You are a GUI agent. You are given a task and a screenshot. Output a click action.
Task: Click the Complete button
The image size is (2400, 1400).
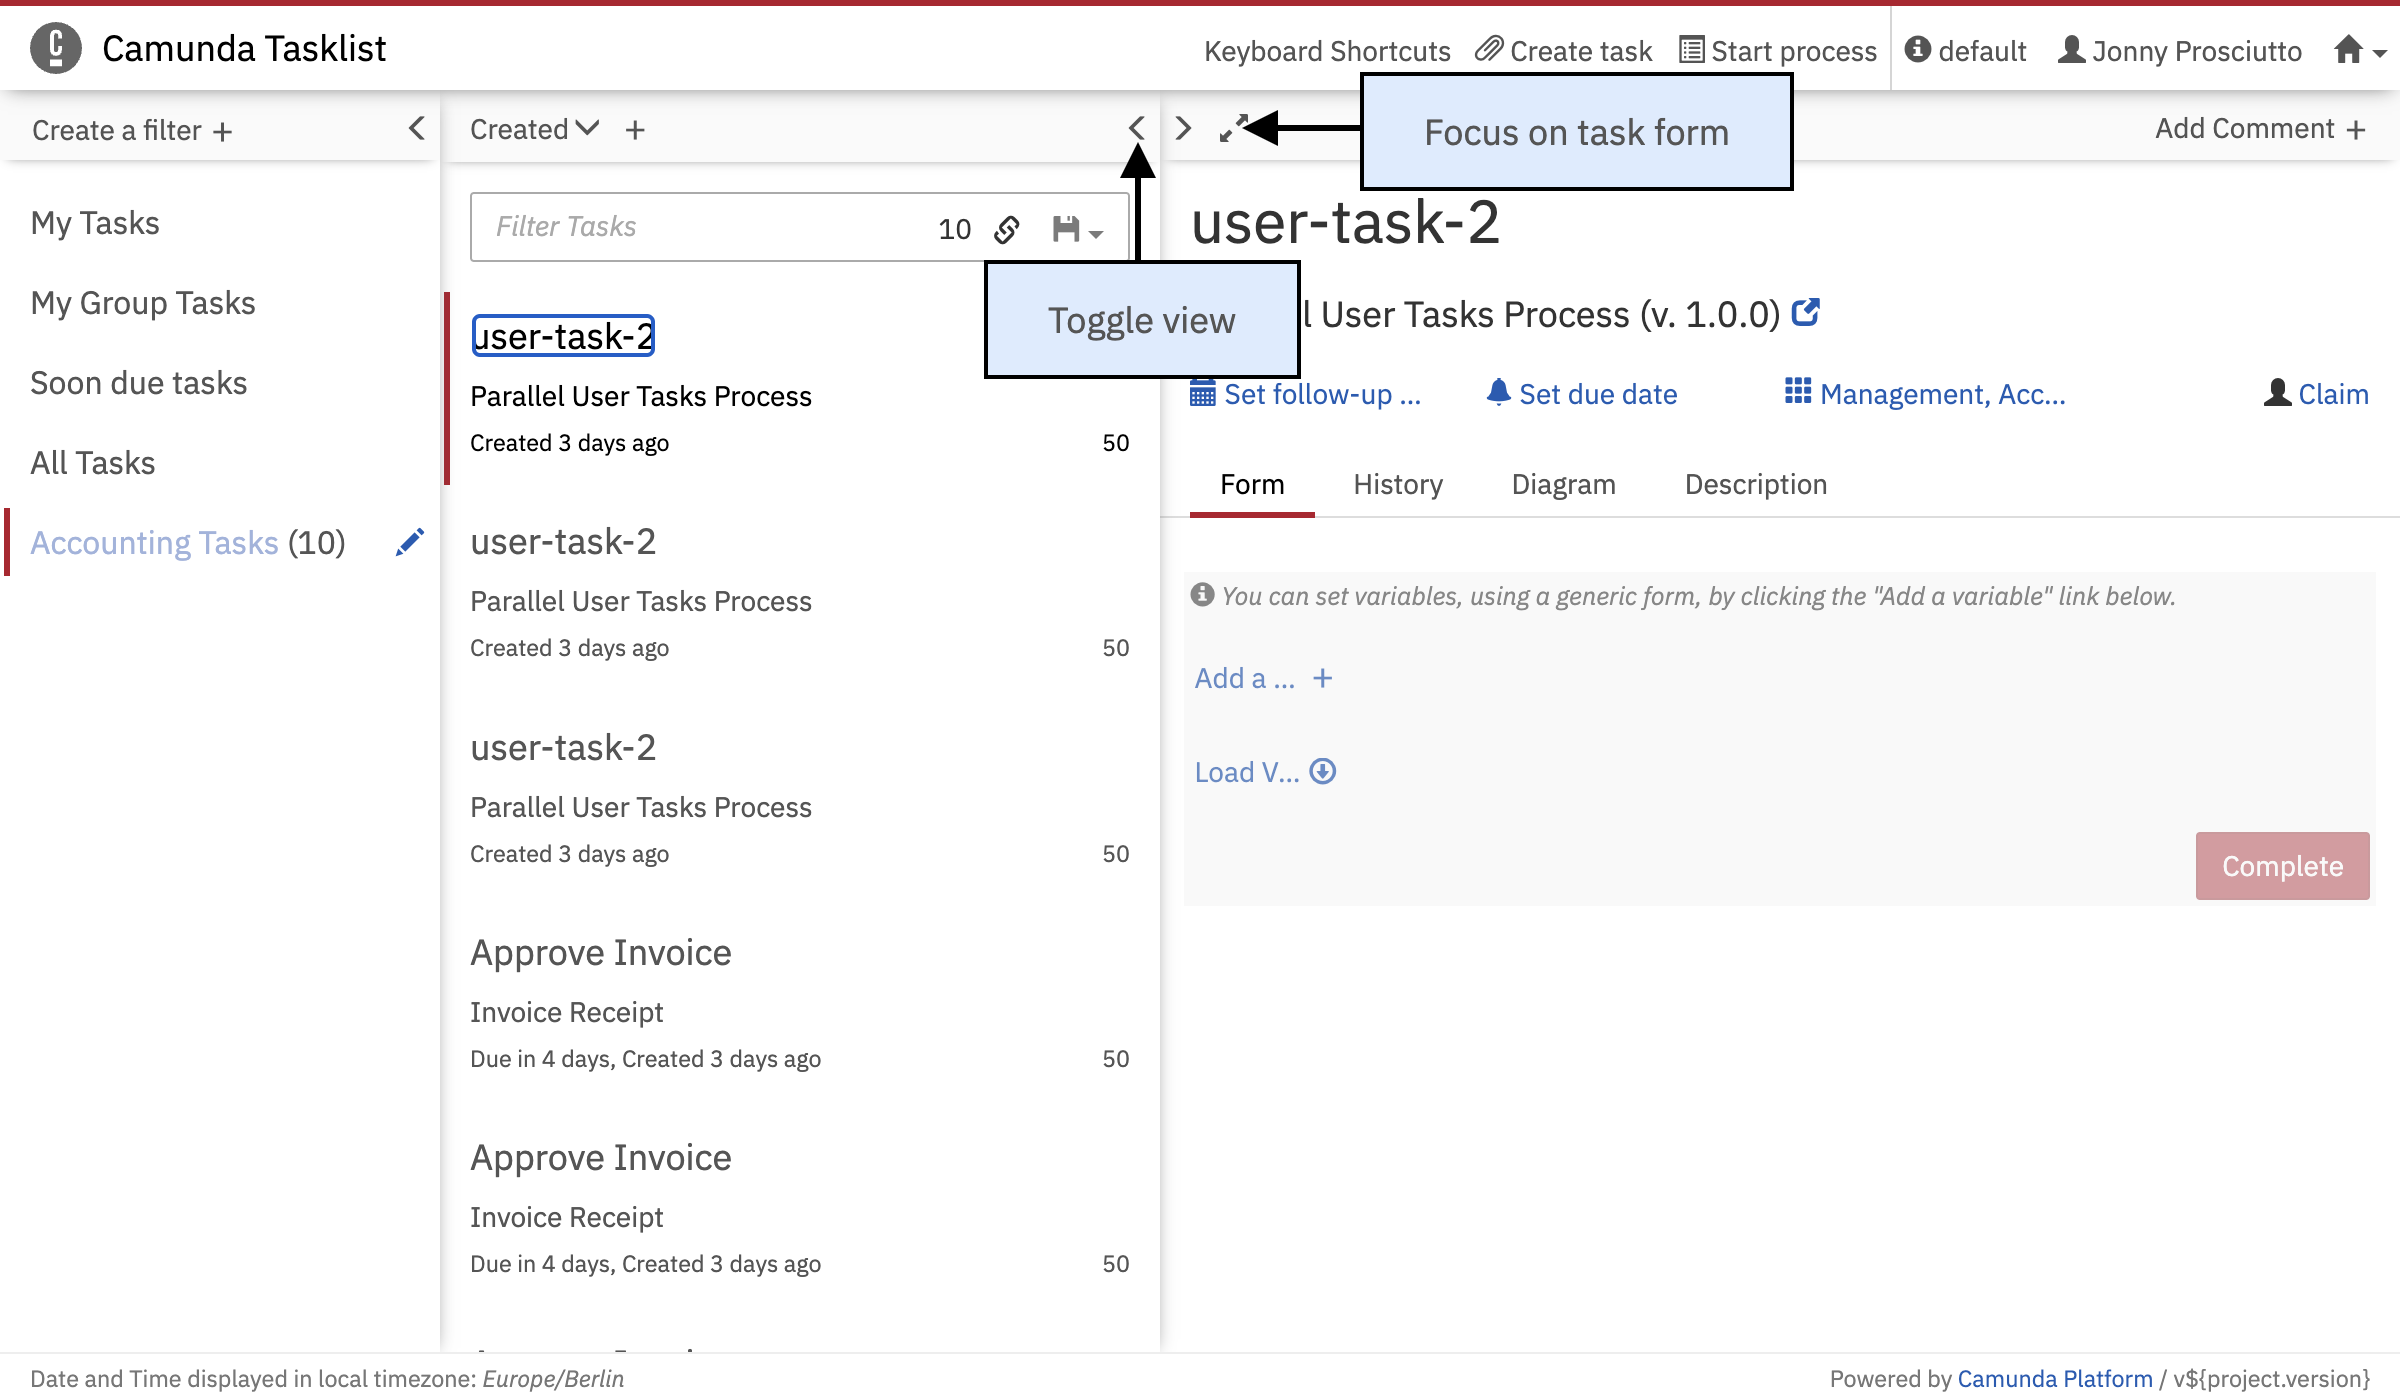[x=2282, y=866]
